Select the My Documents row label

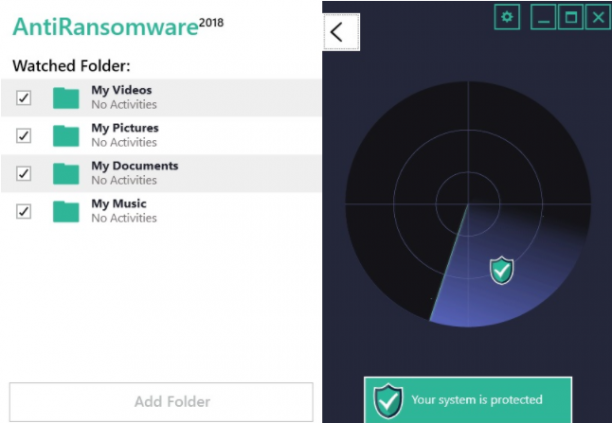tap(135, 166)
